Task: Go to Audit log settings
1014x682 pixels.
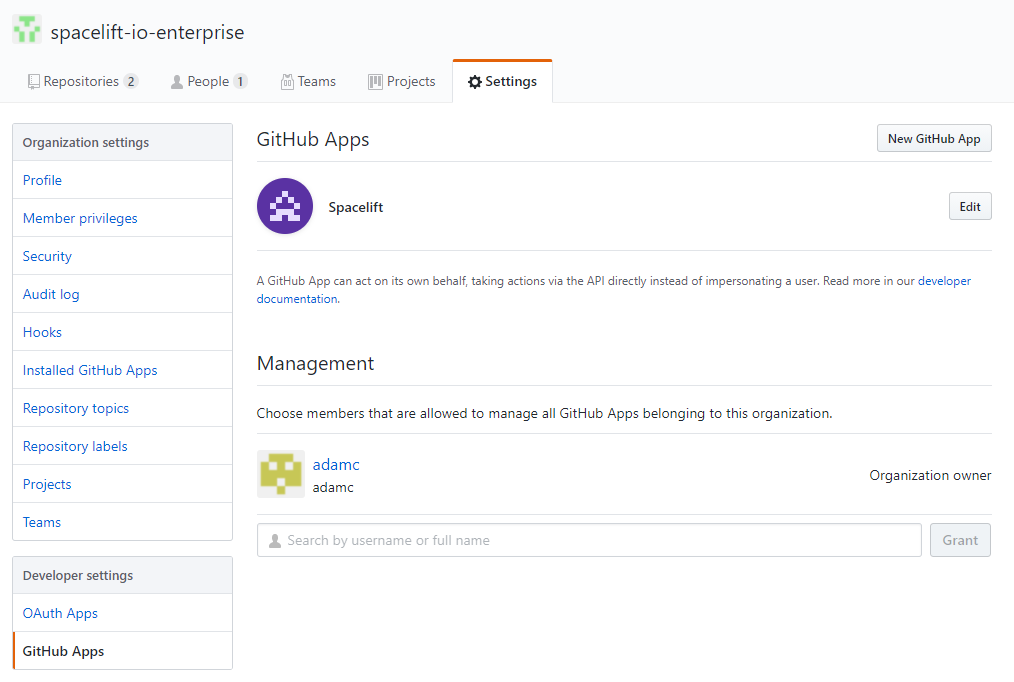Action: (x=51, y=294)
